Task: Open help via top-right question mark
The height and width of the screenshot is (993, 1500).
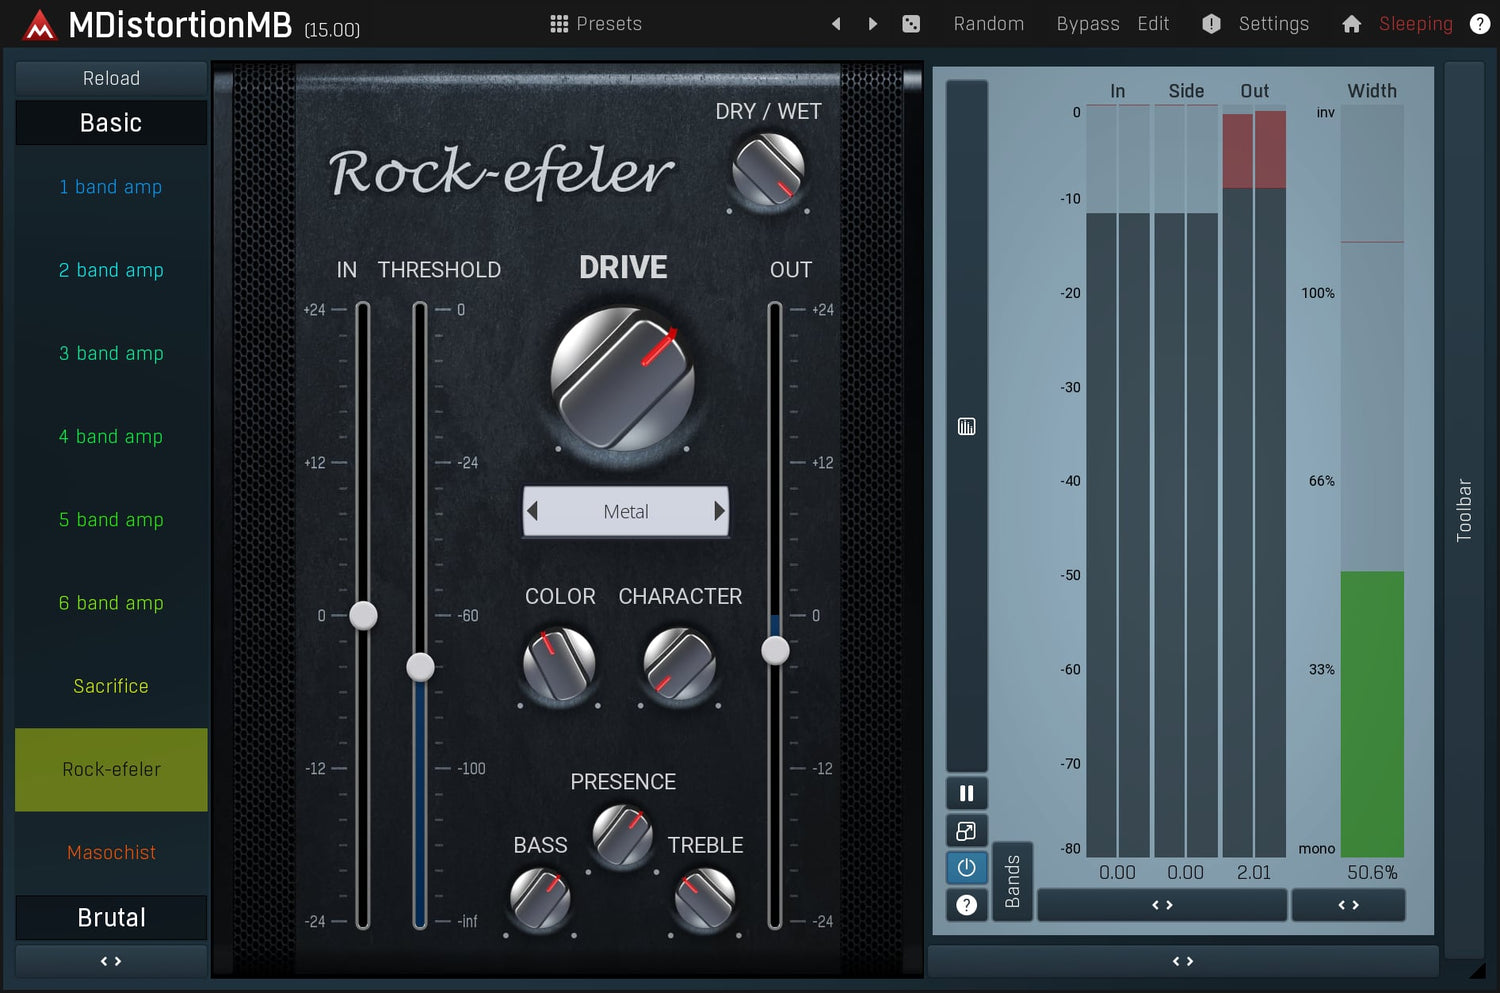Action: 1480,24
